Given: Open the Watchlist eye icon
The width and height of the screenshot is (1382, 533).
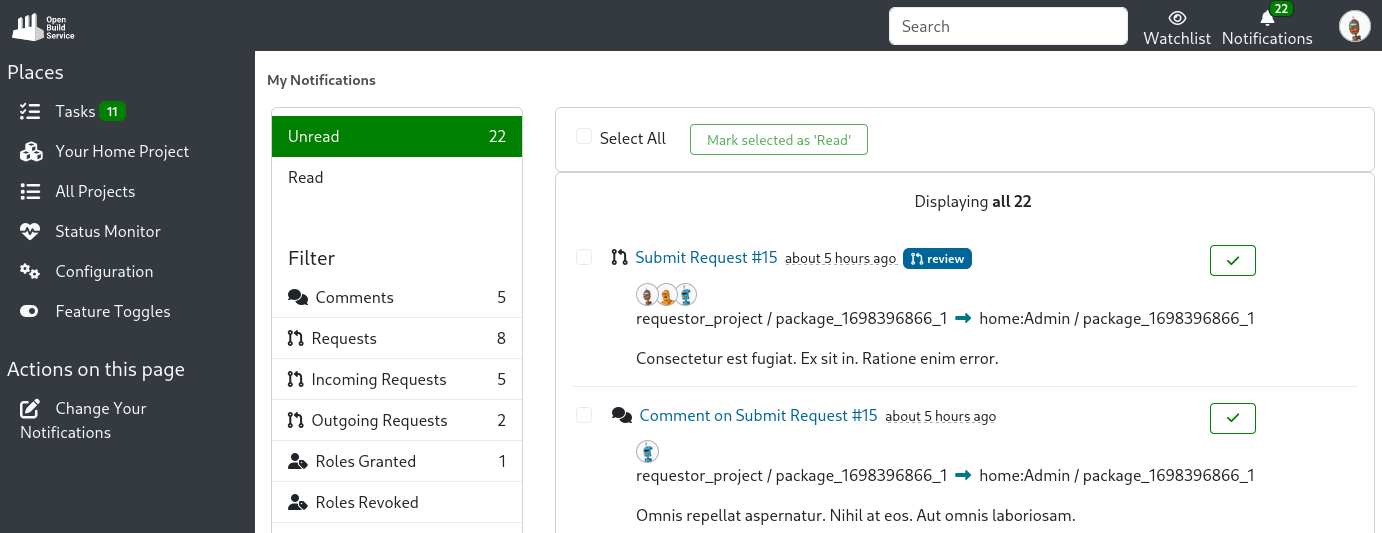Looking at the screenshot, I should 1177,18.
